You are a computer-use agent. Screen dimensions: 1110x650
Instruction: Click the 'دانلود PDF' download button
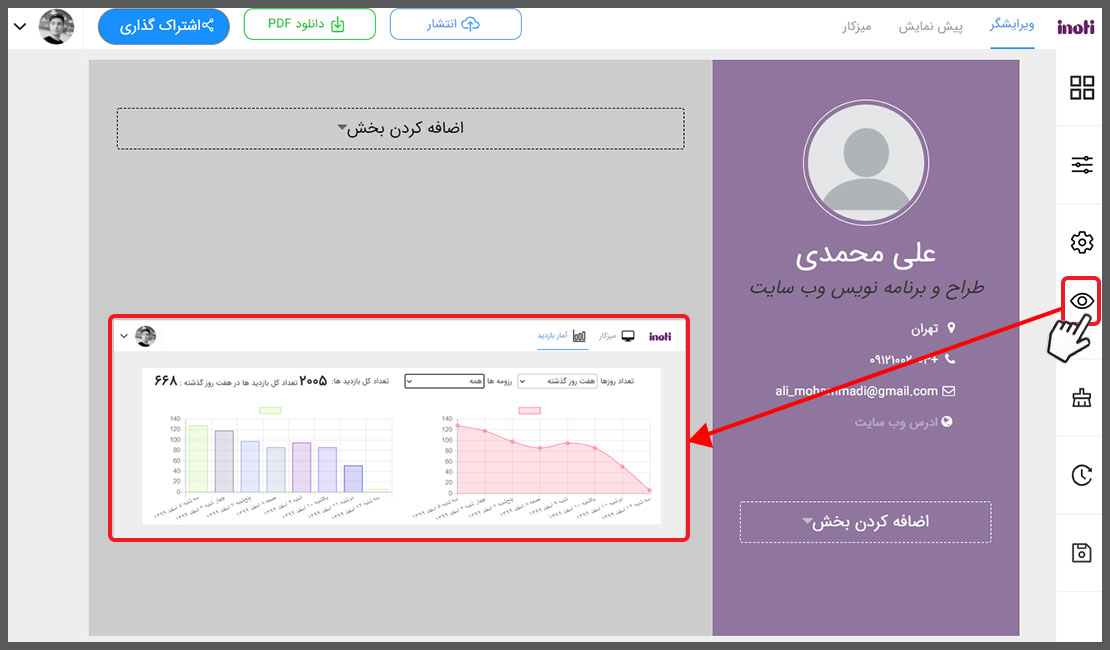(309, 25)
